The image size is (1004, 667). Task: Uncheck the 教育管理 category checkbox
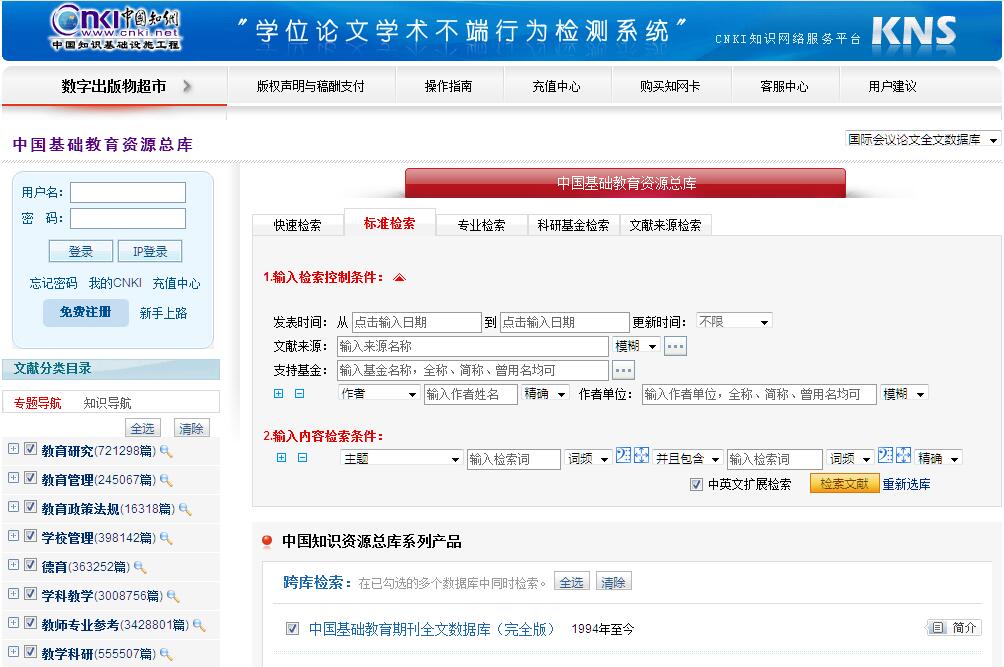pos(30,479)
